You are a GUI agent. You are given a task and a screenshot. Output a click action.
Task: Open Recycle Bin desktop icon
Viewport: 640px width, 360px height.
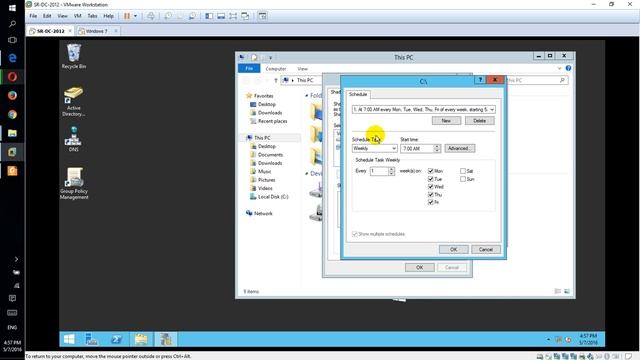(x=74, y=56)
